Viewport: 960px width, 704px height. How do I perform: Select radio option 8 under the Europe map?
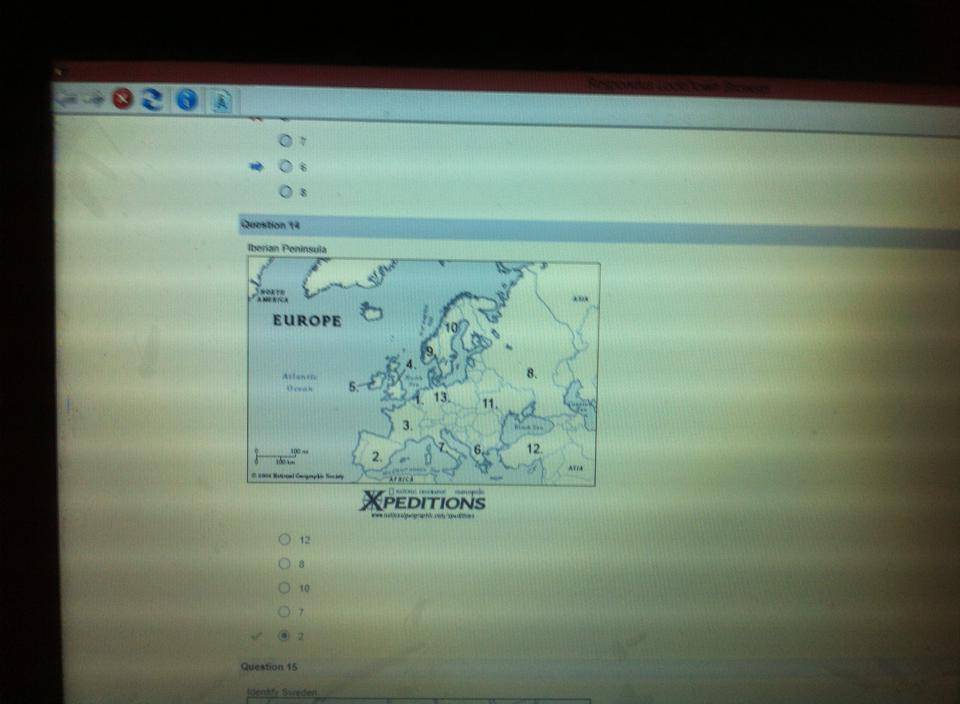click(x=285, y=563)
